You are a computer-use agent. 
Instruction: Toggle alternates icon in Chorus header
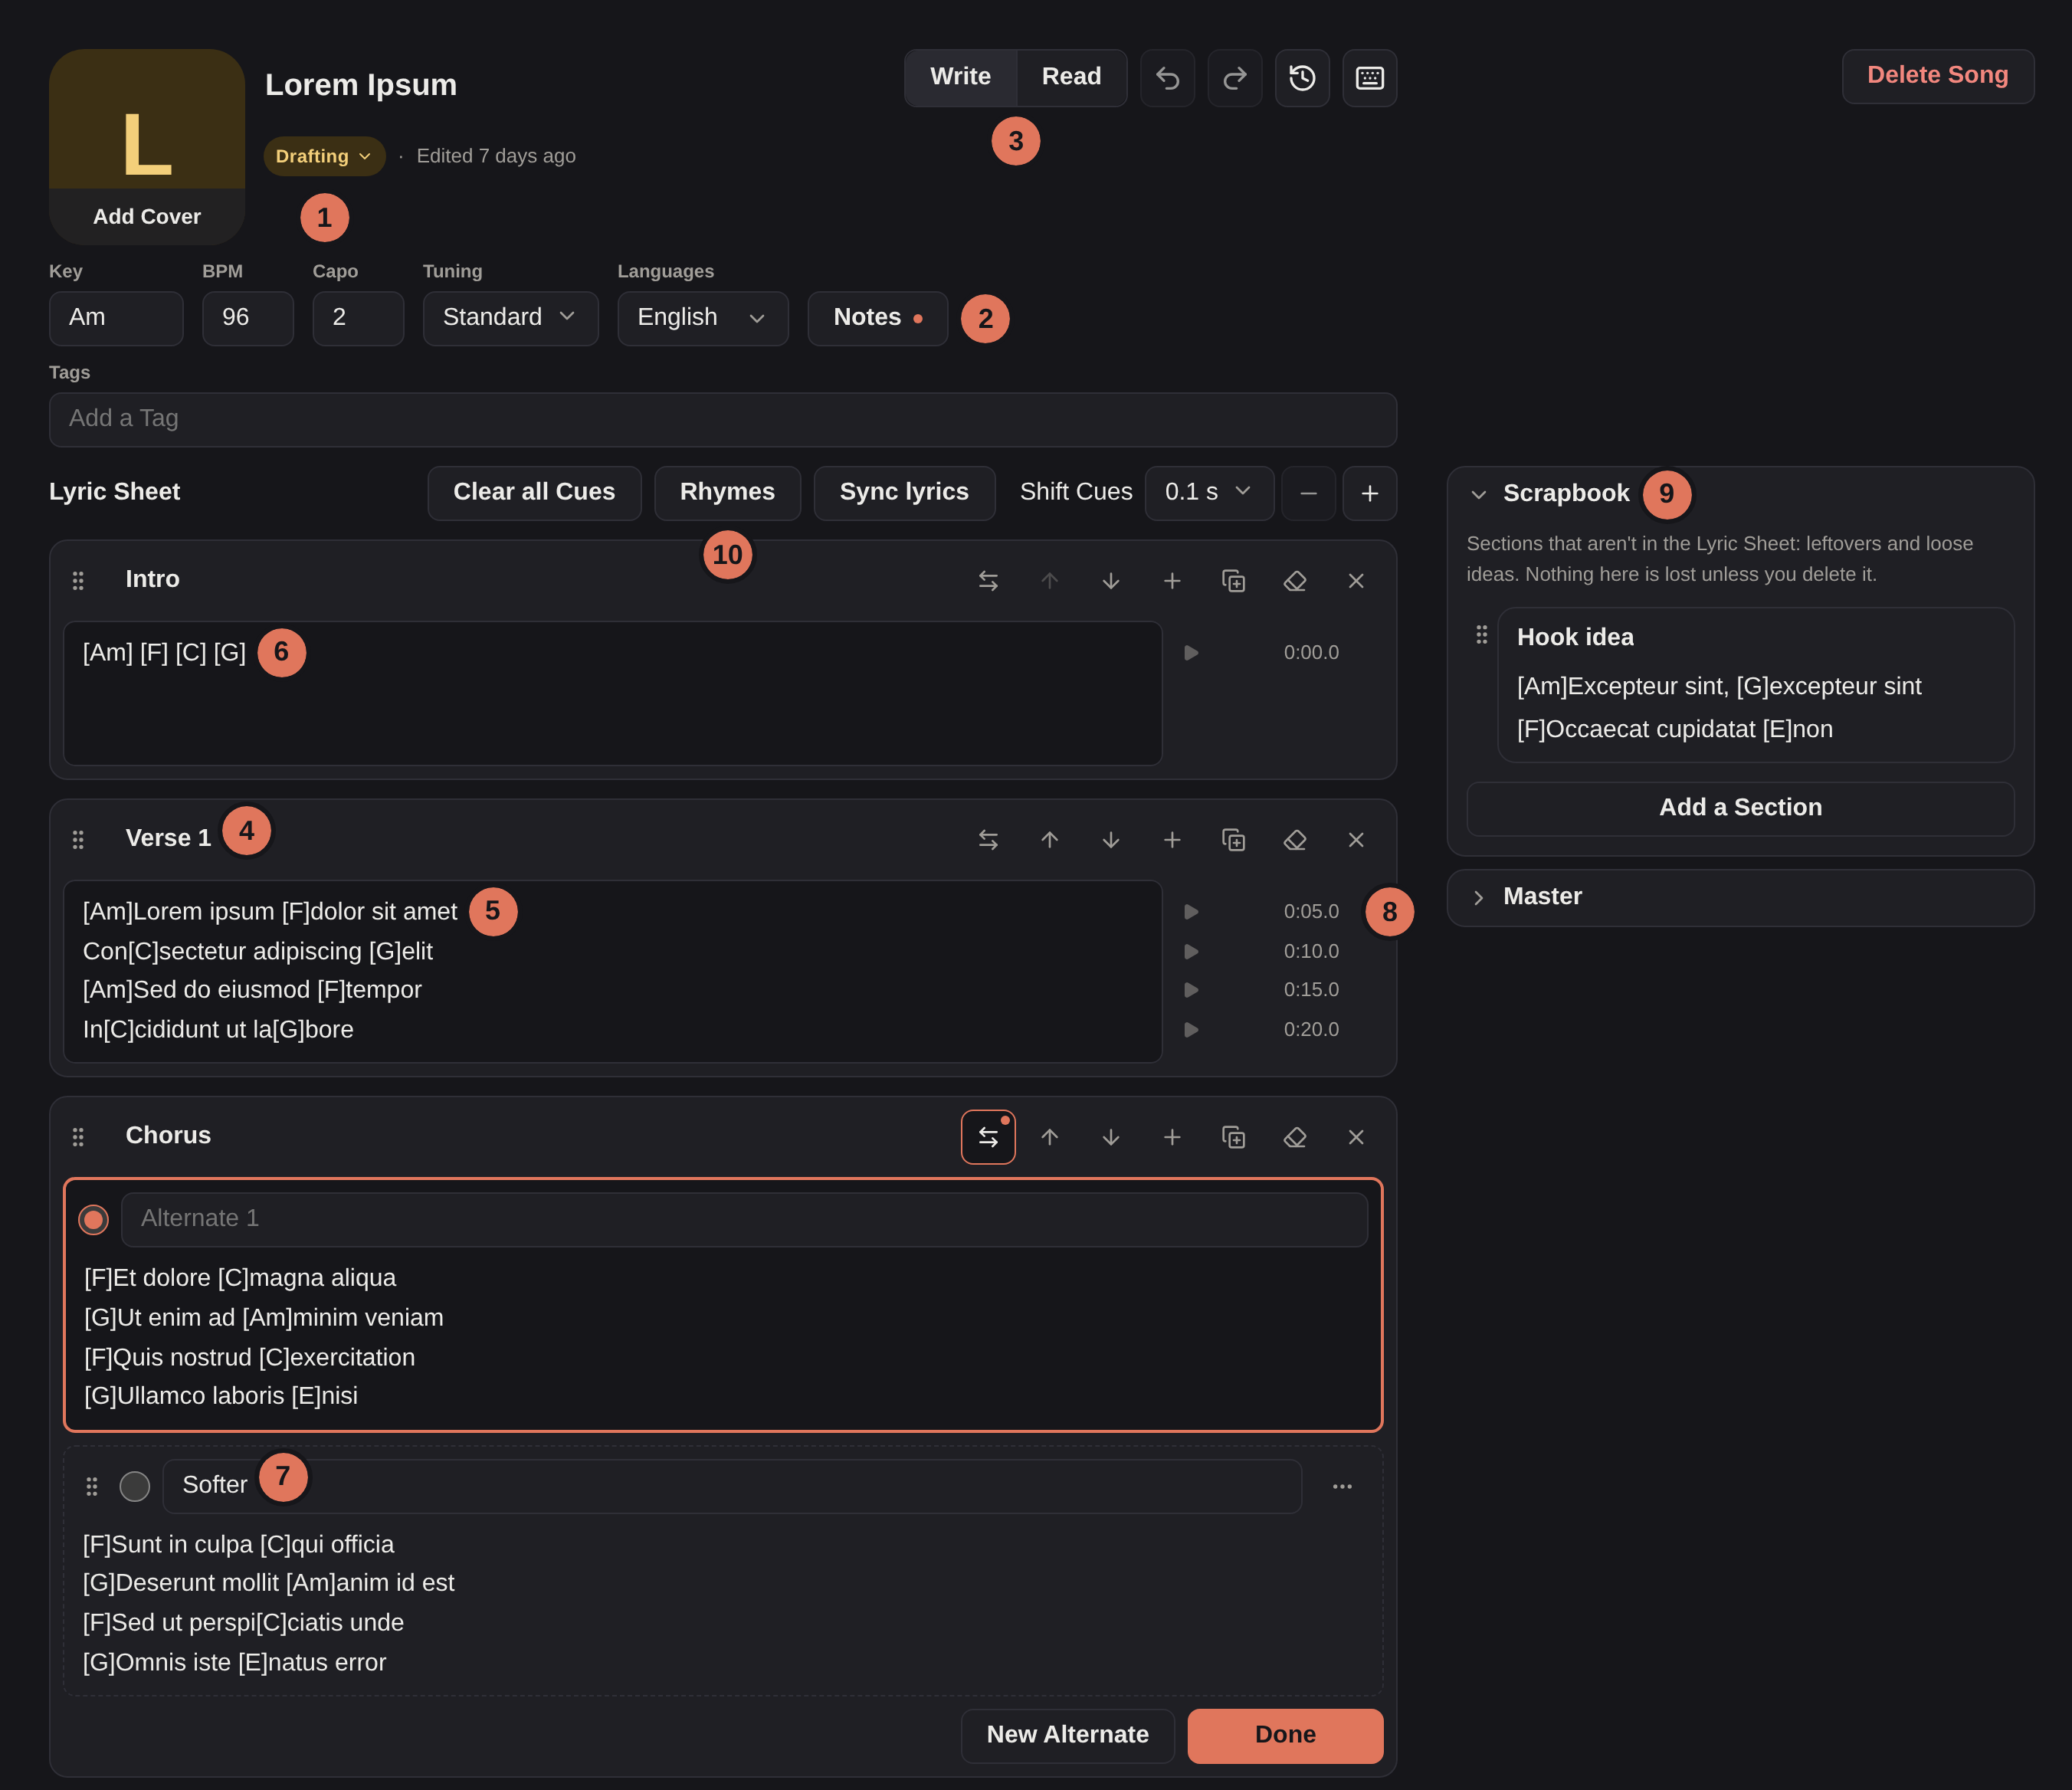pos(988,1137)
